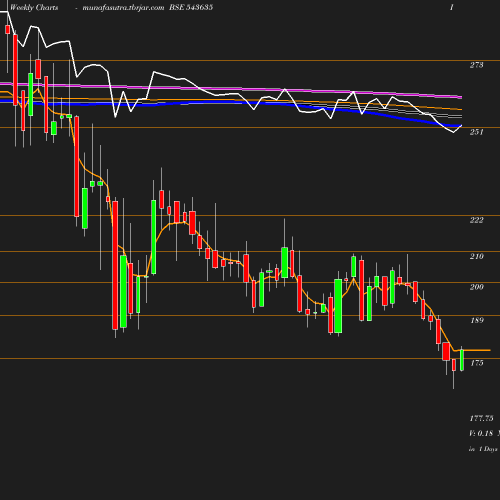
Task: Click the 177.75 last price value
Action: coord(481,418)
